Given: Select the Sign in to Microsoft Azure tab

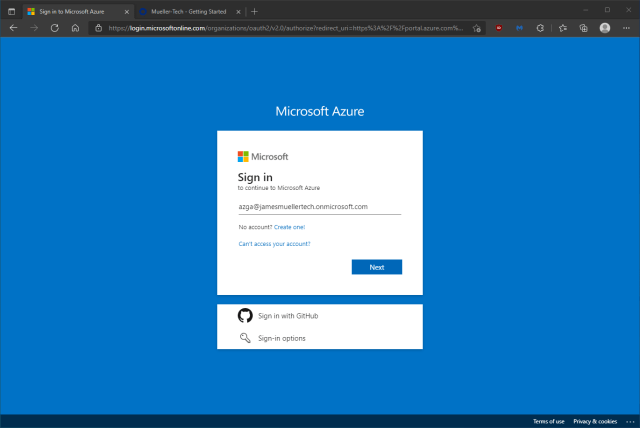Looking at the screenshot, I should click(70, 10).
